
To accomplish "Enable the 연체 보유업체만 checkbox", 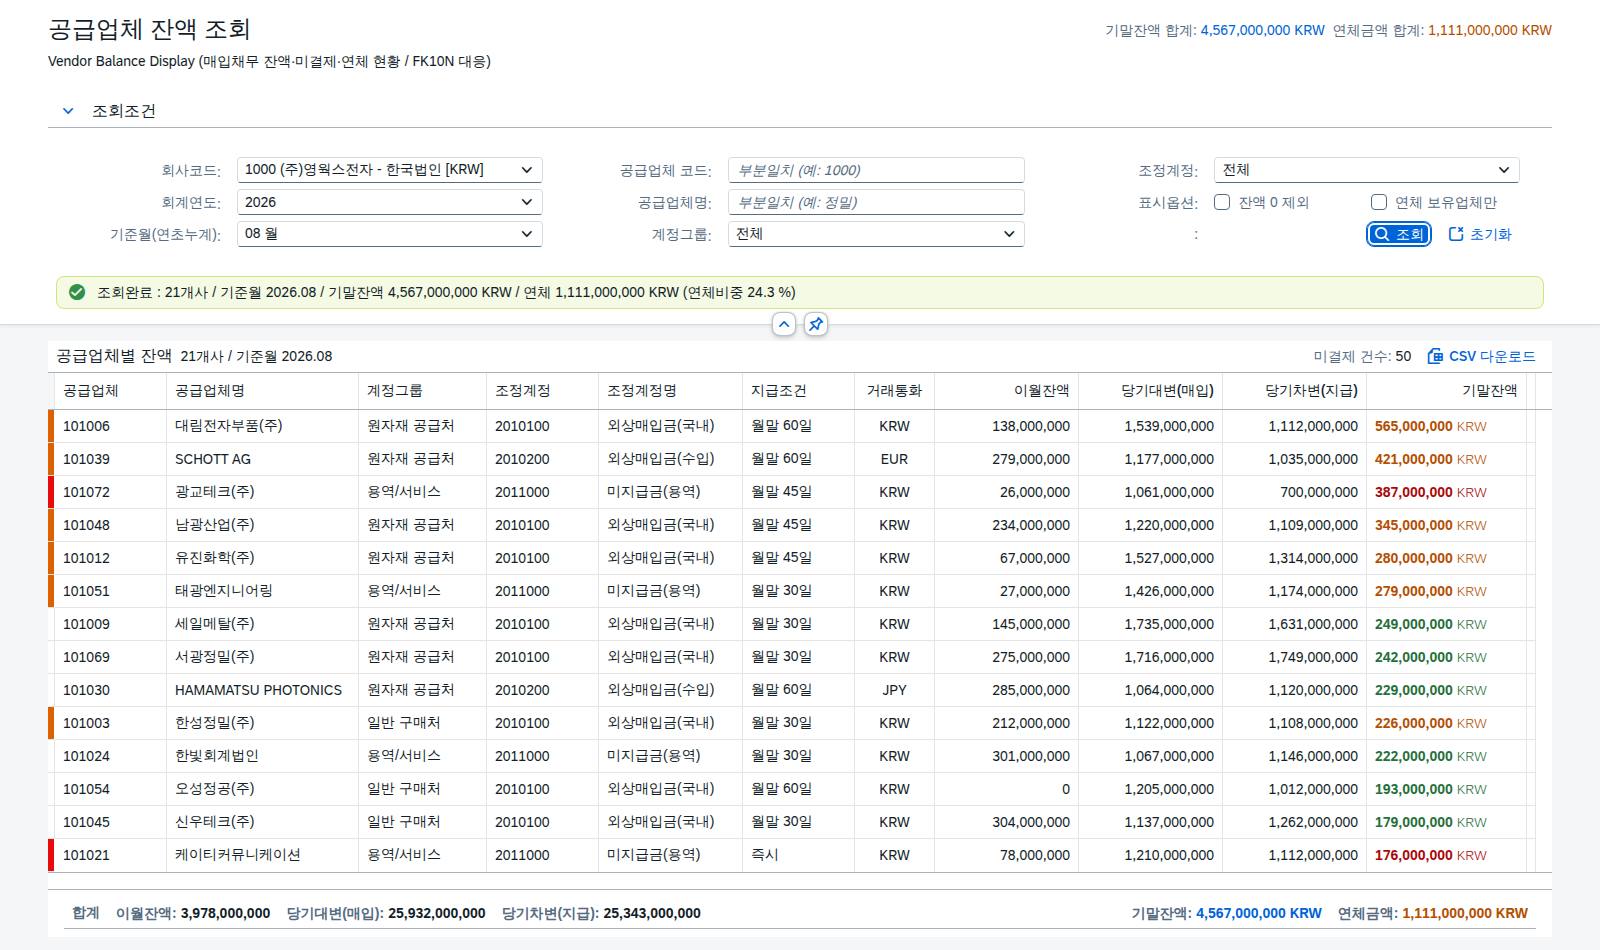I will click(1379, 202).
